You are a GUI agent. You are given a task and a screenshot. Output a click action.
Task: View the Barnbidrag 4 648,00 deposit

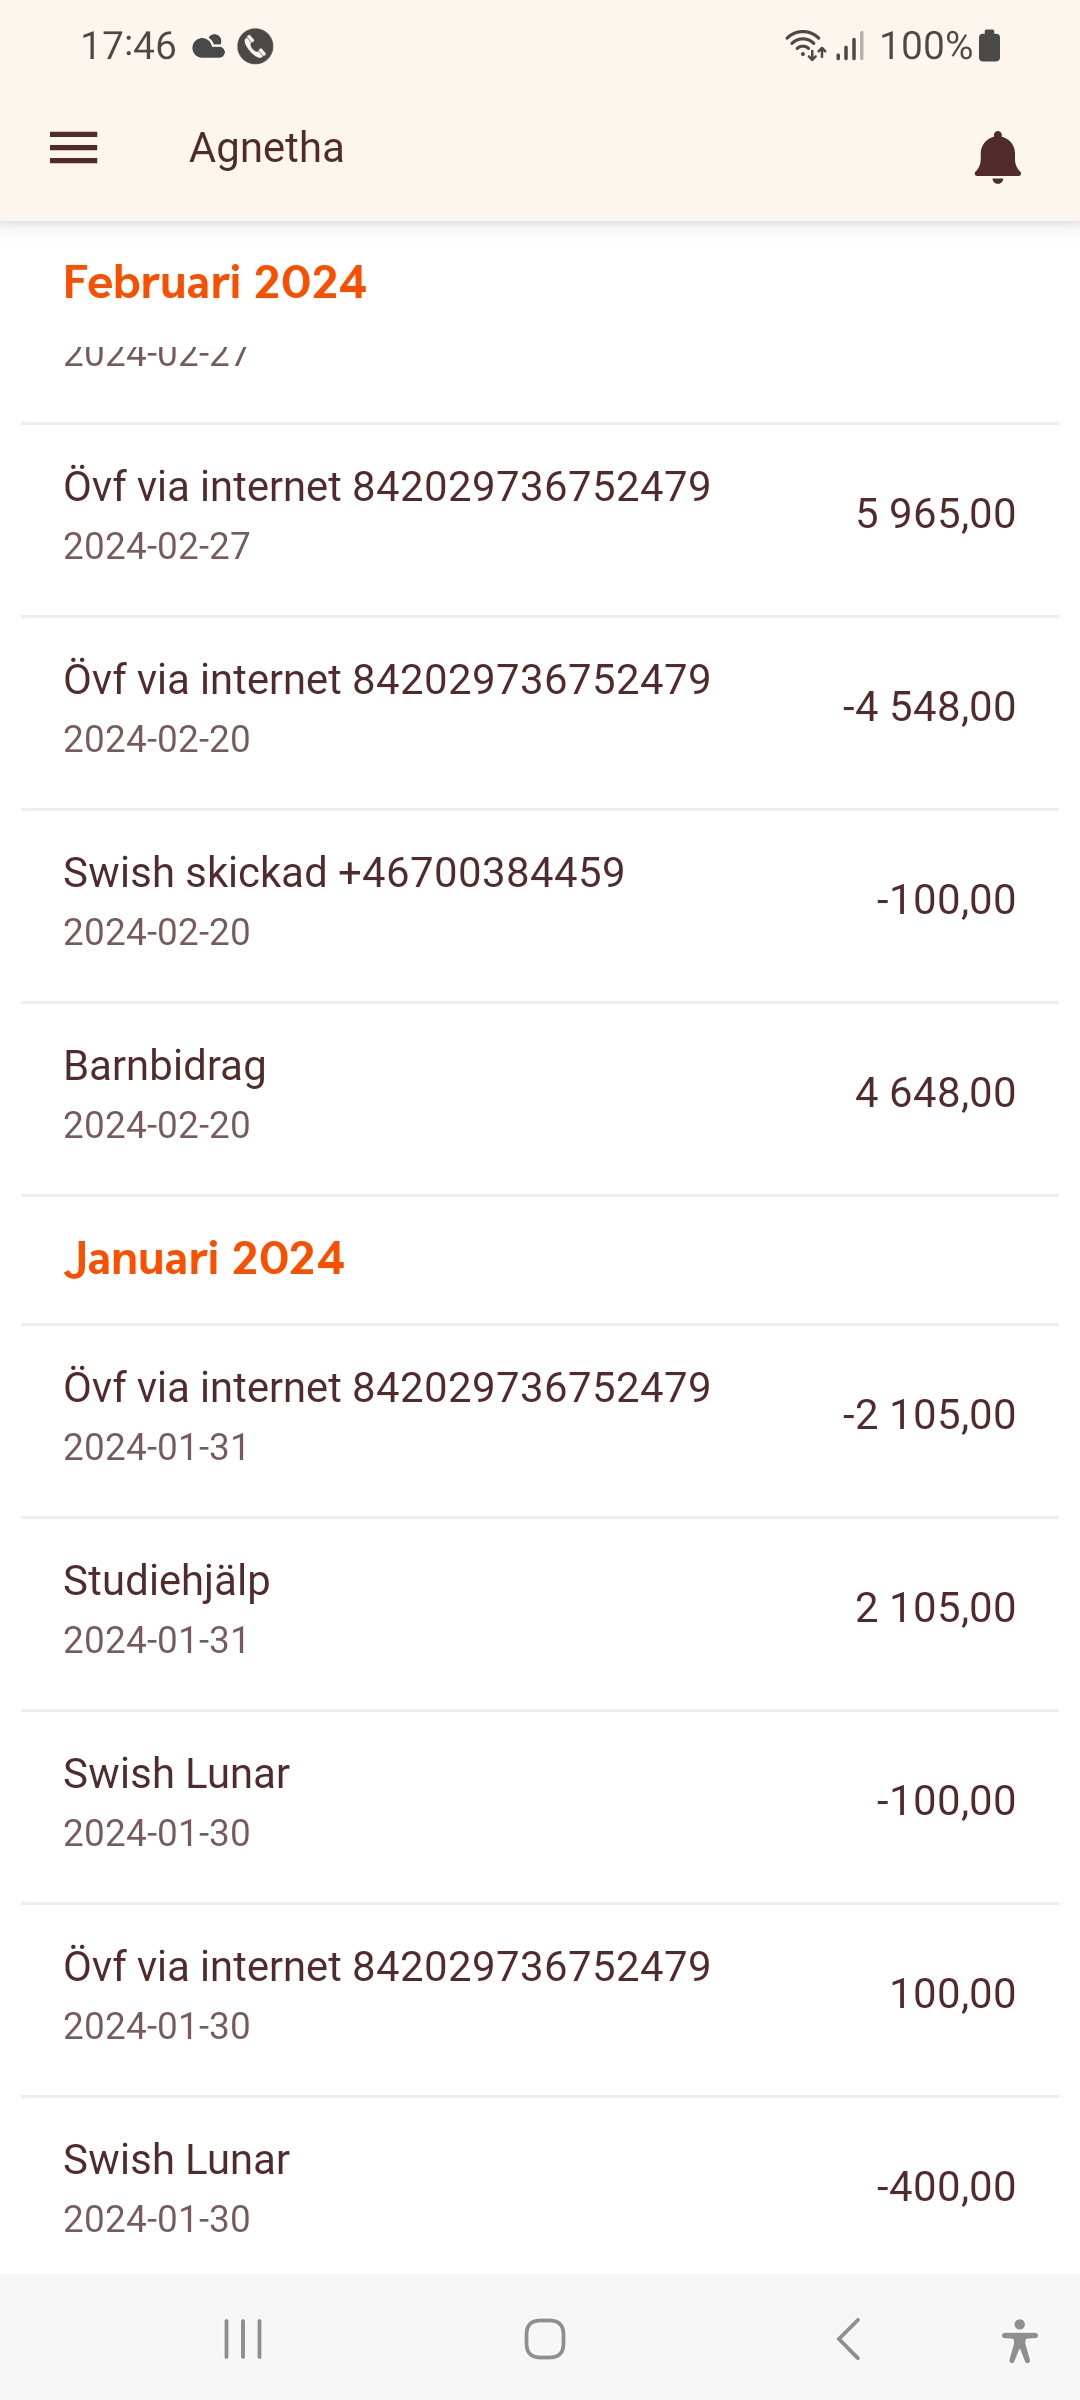click(540, 1094)
